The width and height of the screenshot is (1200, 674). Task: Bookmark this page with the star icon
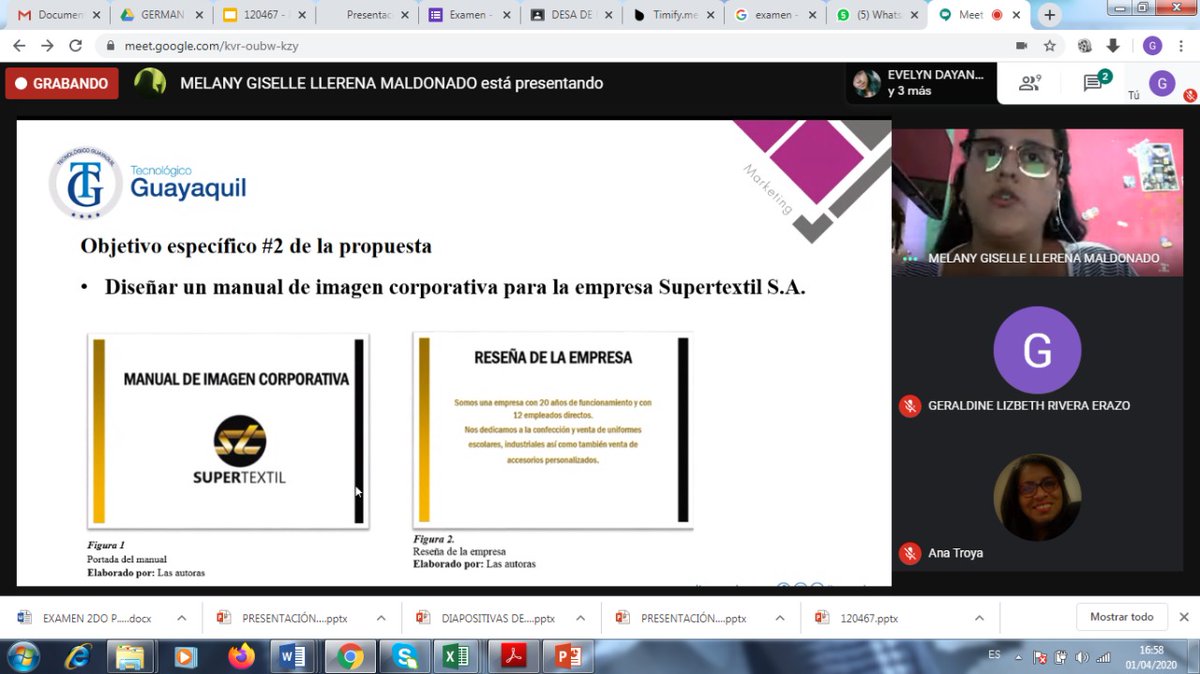point(1050,46)
